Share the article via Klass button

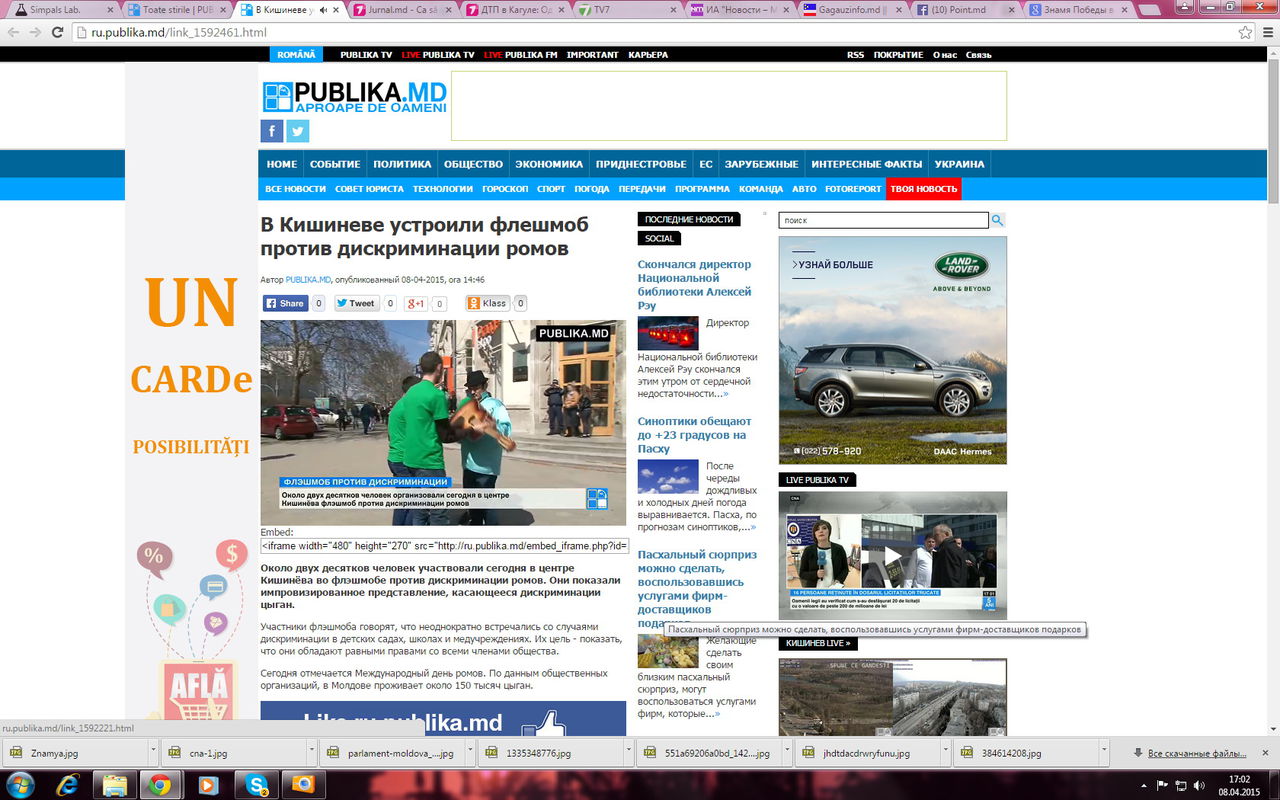pyautogui.click(x=488, y=303)
